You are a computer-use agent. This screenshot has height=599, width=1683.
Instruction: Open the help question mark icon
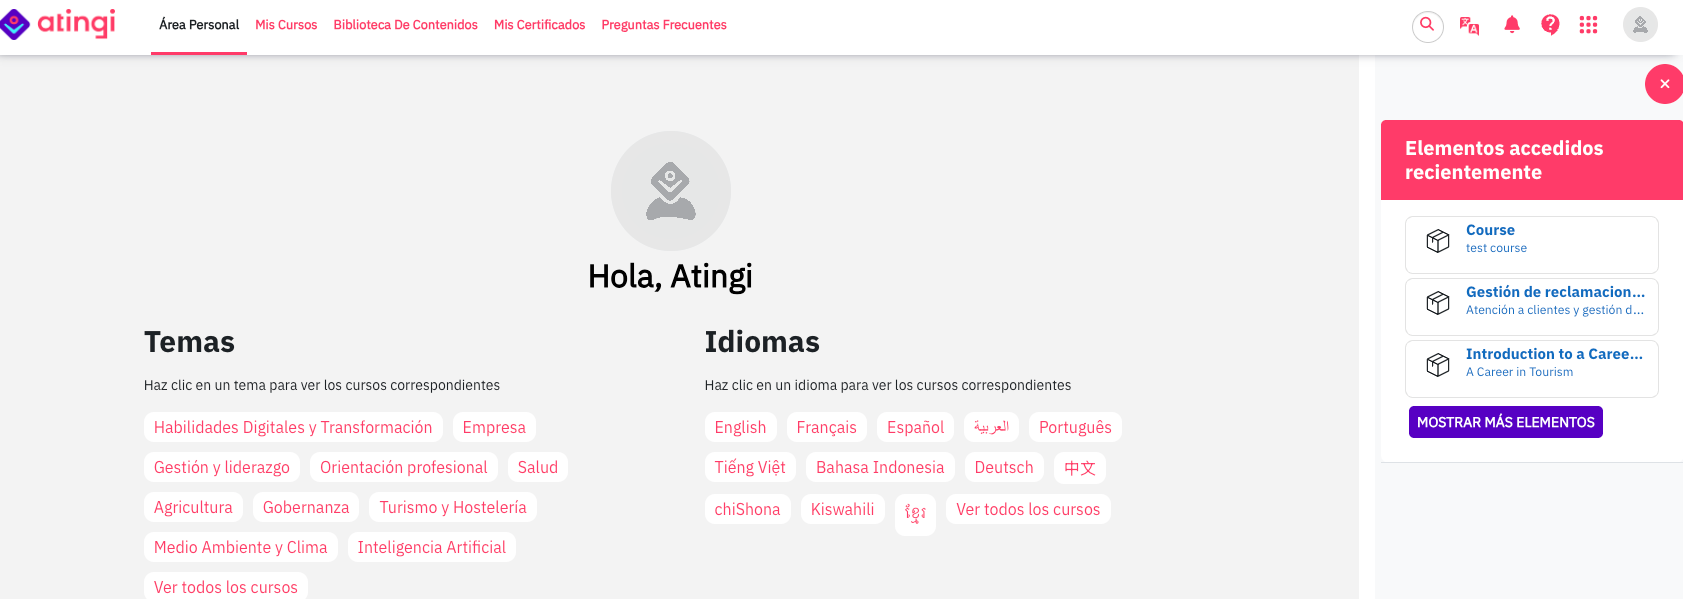coord(1550,25)
